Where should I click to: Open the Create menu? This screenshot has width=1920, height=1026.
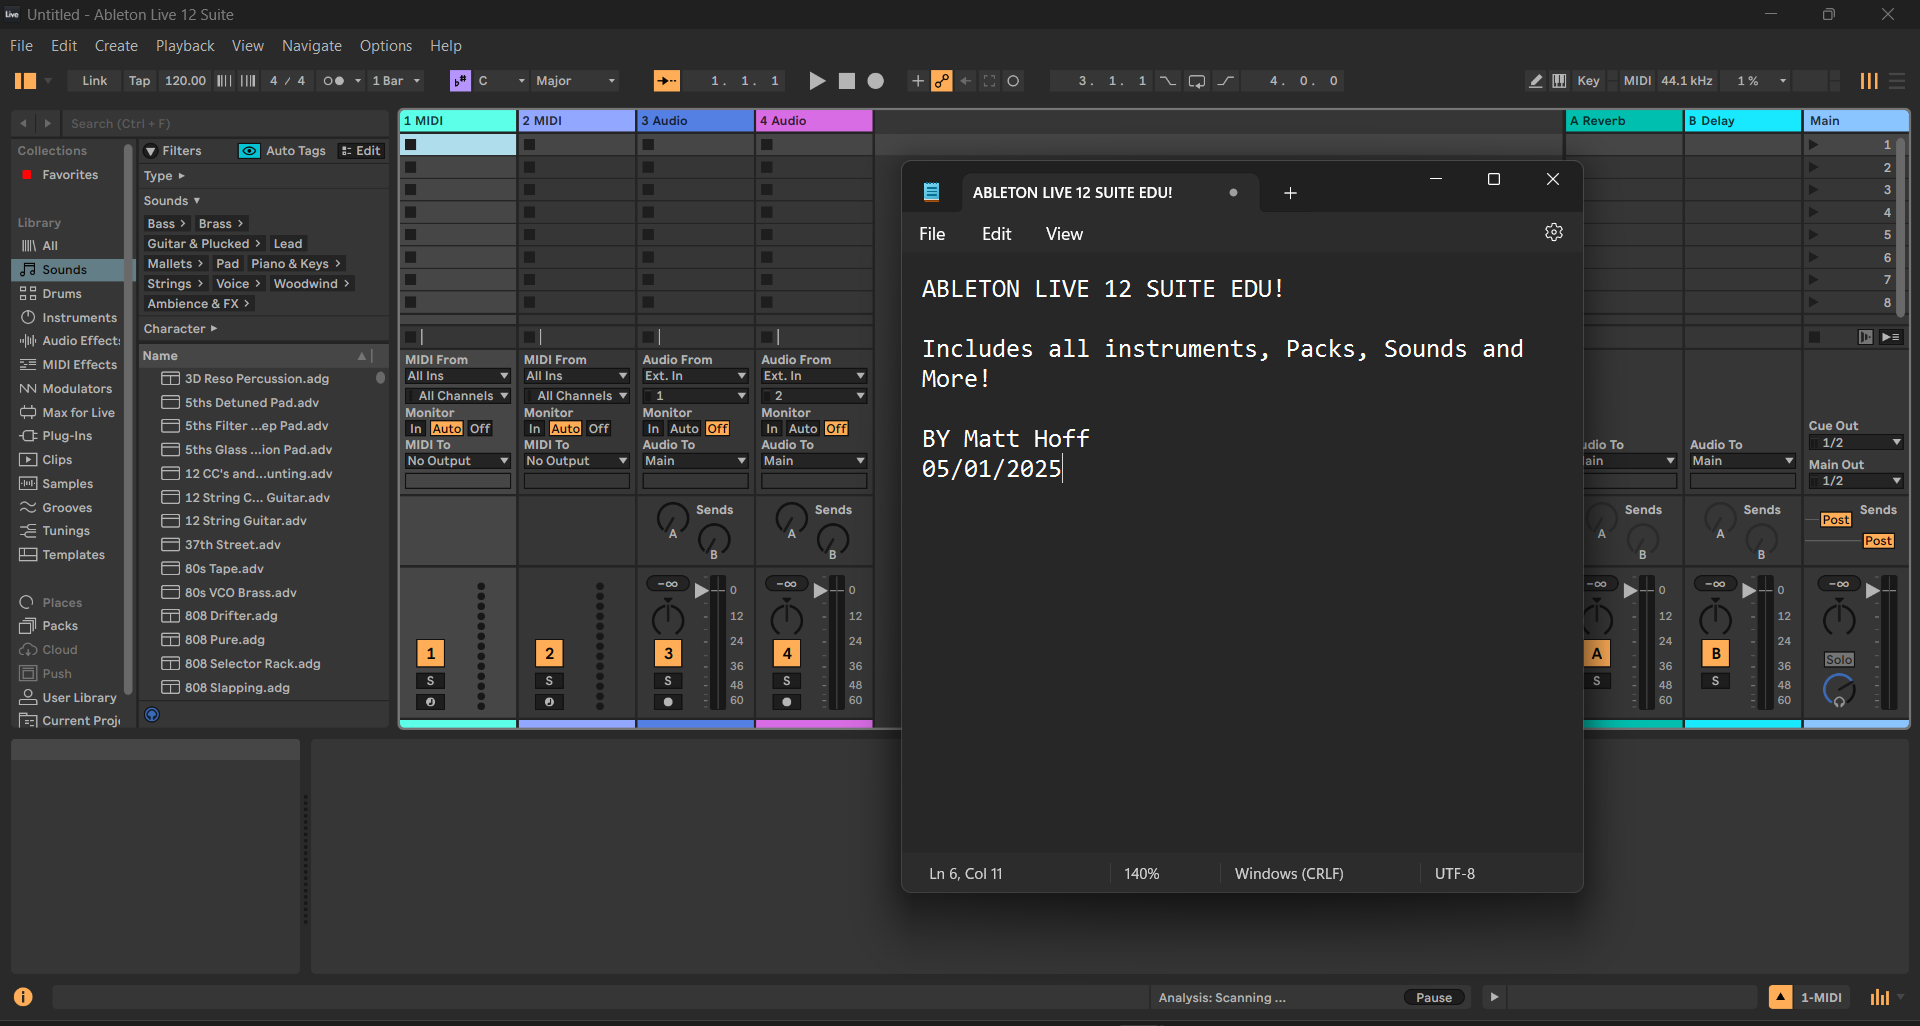pyautogui.click(x=116, y=46)
